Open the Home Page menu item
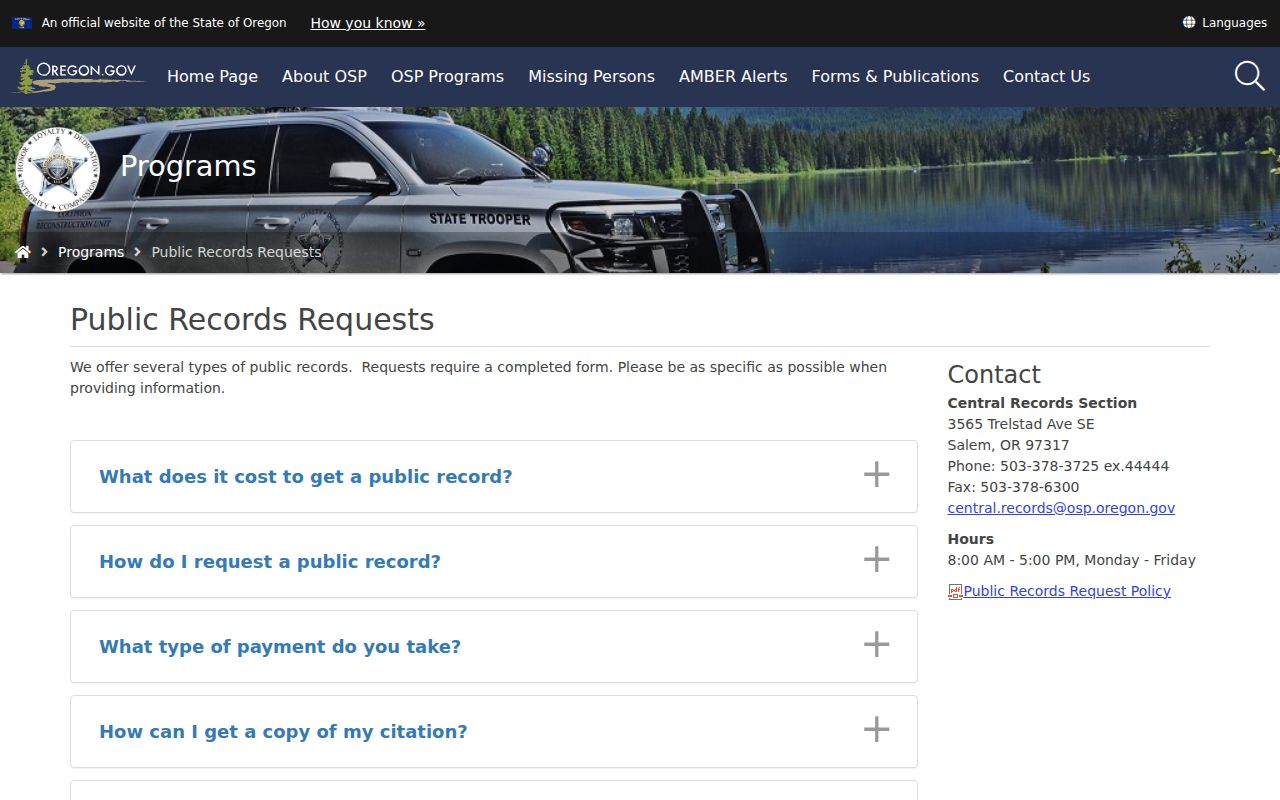The image size is (1280, 800). (x=212, y=76)
